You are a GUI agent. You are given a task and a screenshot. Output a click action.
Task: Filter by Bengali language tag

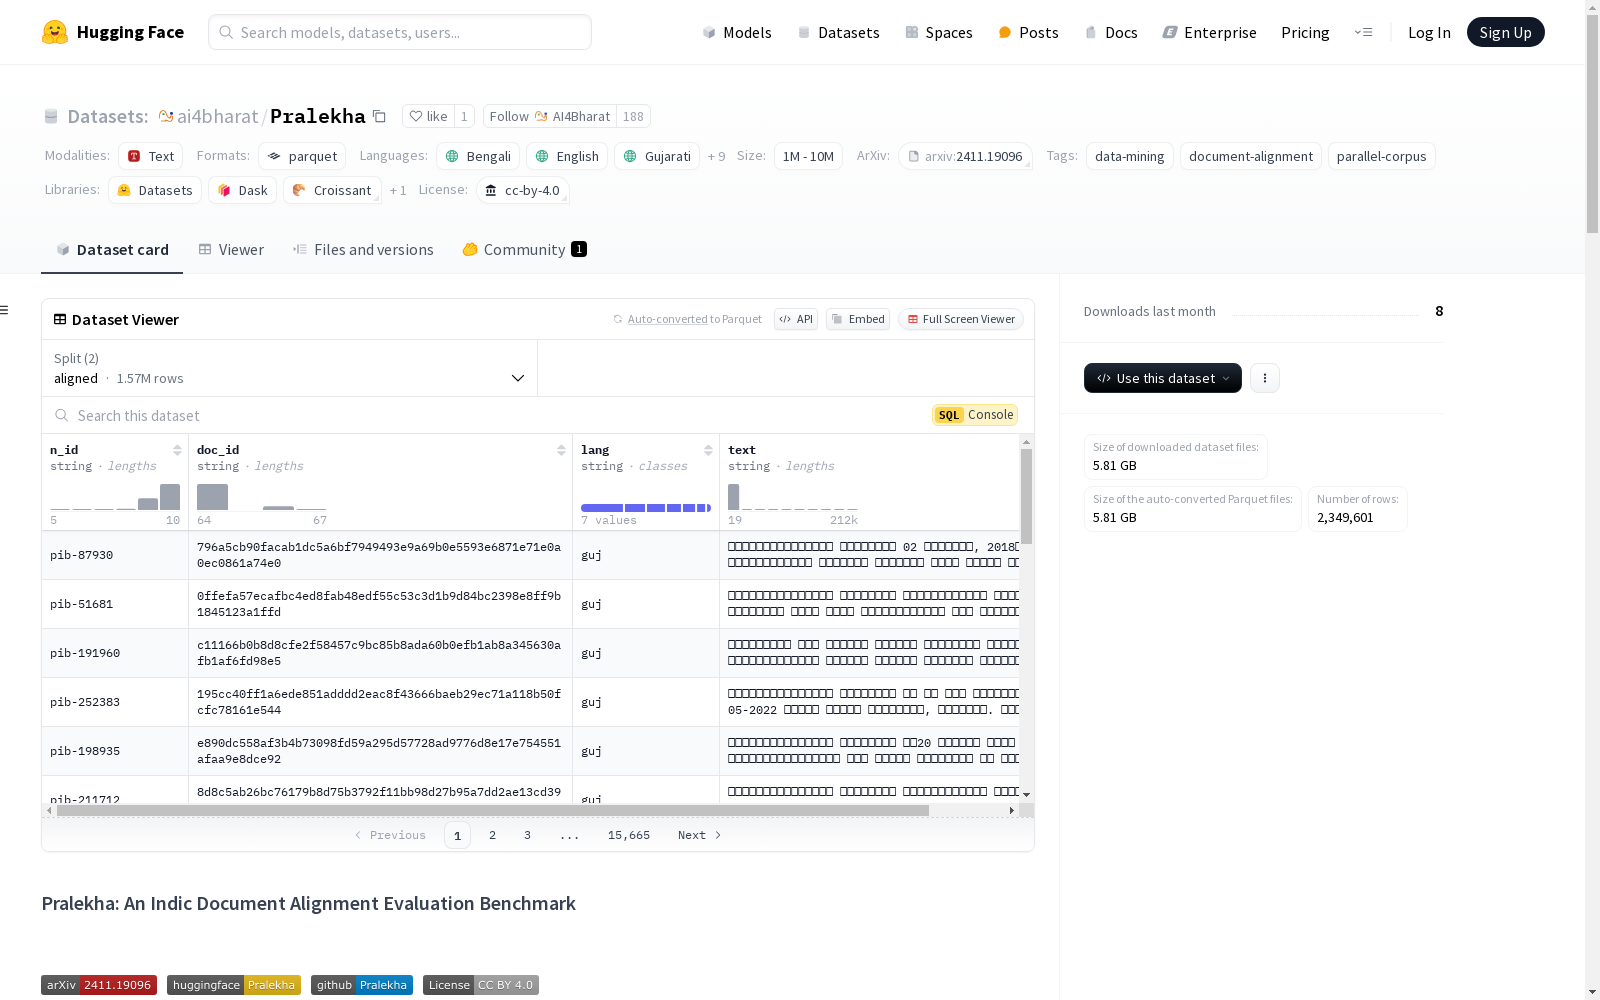(x=478, y=156)
